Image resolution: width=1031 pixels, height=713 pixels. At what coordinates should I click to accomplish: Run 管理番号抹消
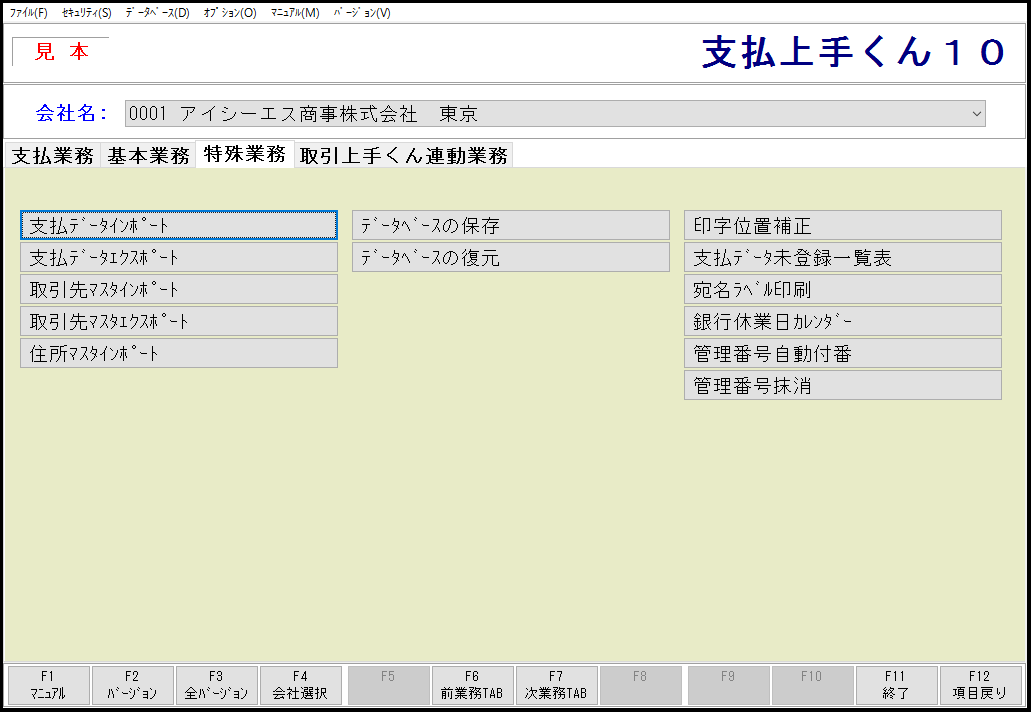[843, 385]
